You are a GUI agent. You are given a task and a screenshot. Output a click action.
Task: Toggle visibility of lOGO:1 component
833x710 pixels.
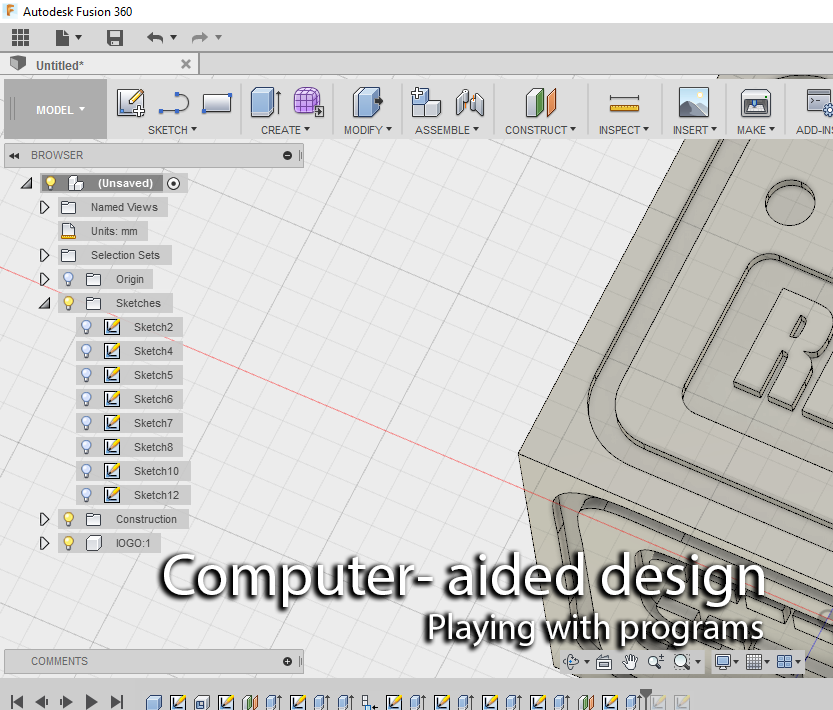point(68,543)
